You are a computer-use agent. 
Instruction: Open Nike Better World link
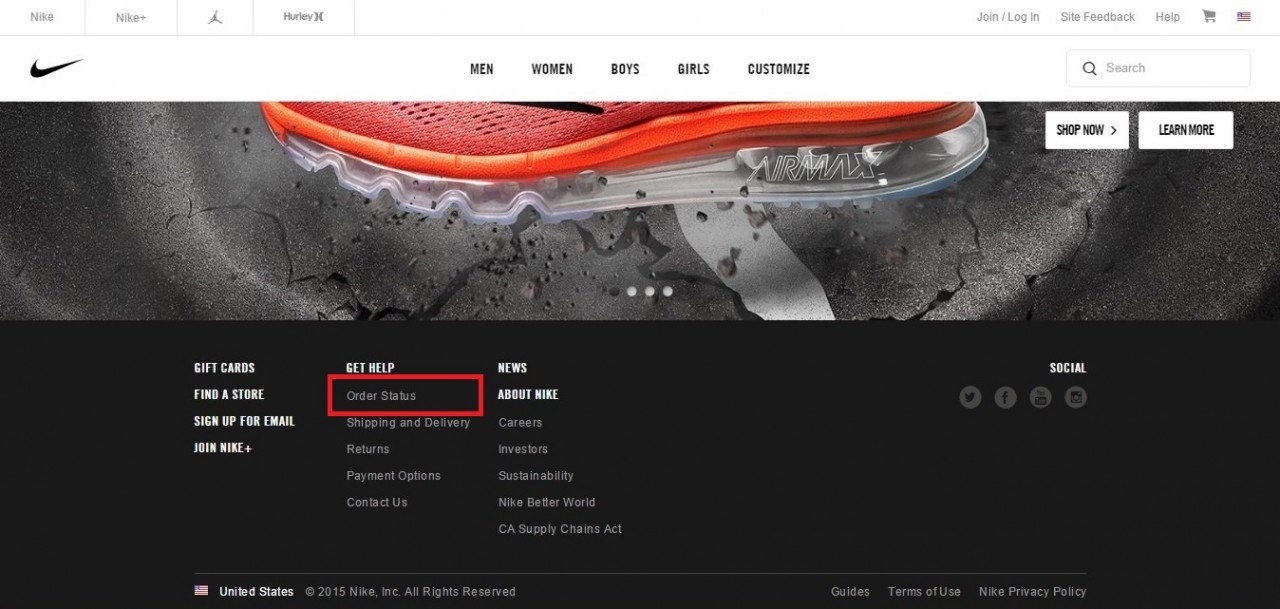[x=547, y=502]
